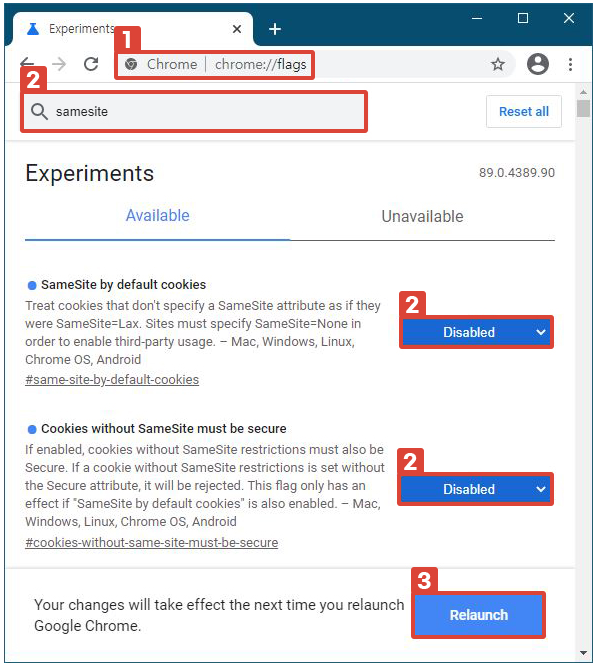The width and height of the screenshot is (596, 669).
Task: Click the vertical scrollbar thumb
Action: pyautogui.click(x=583, y=108)
